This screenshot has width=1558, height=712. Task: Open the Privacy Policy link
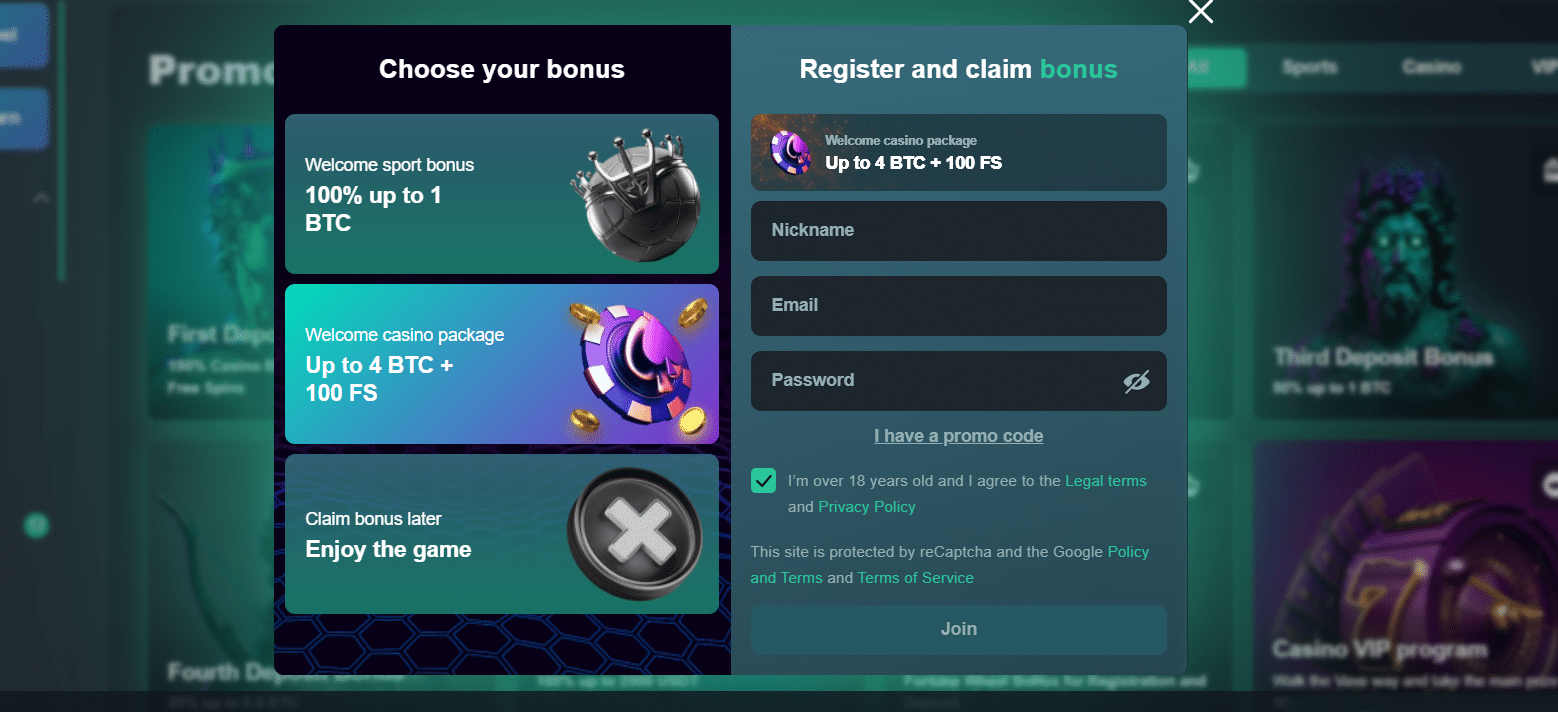866,506
